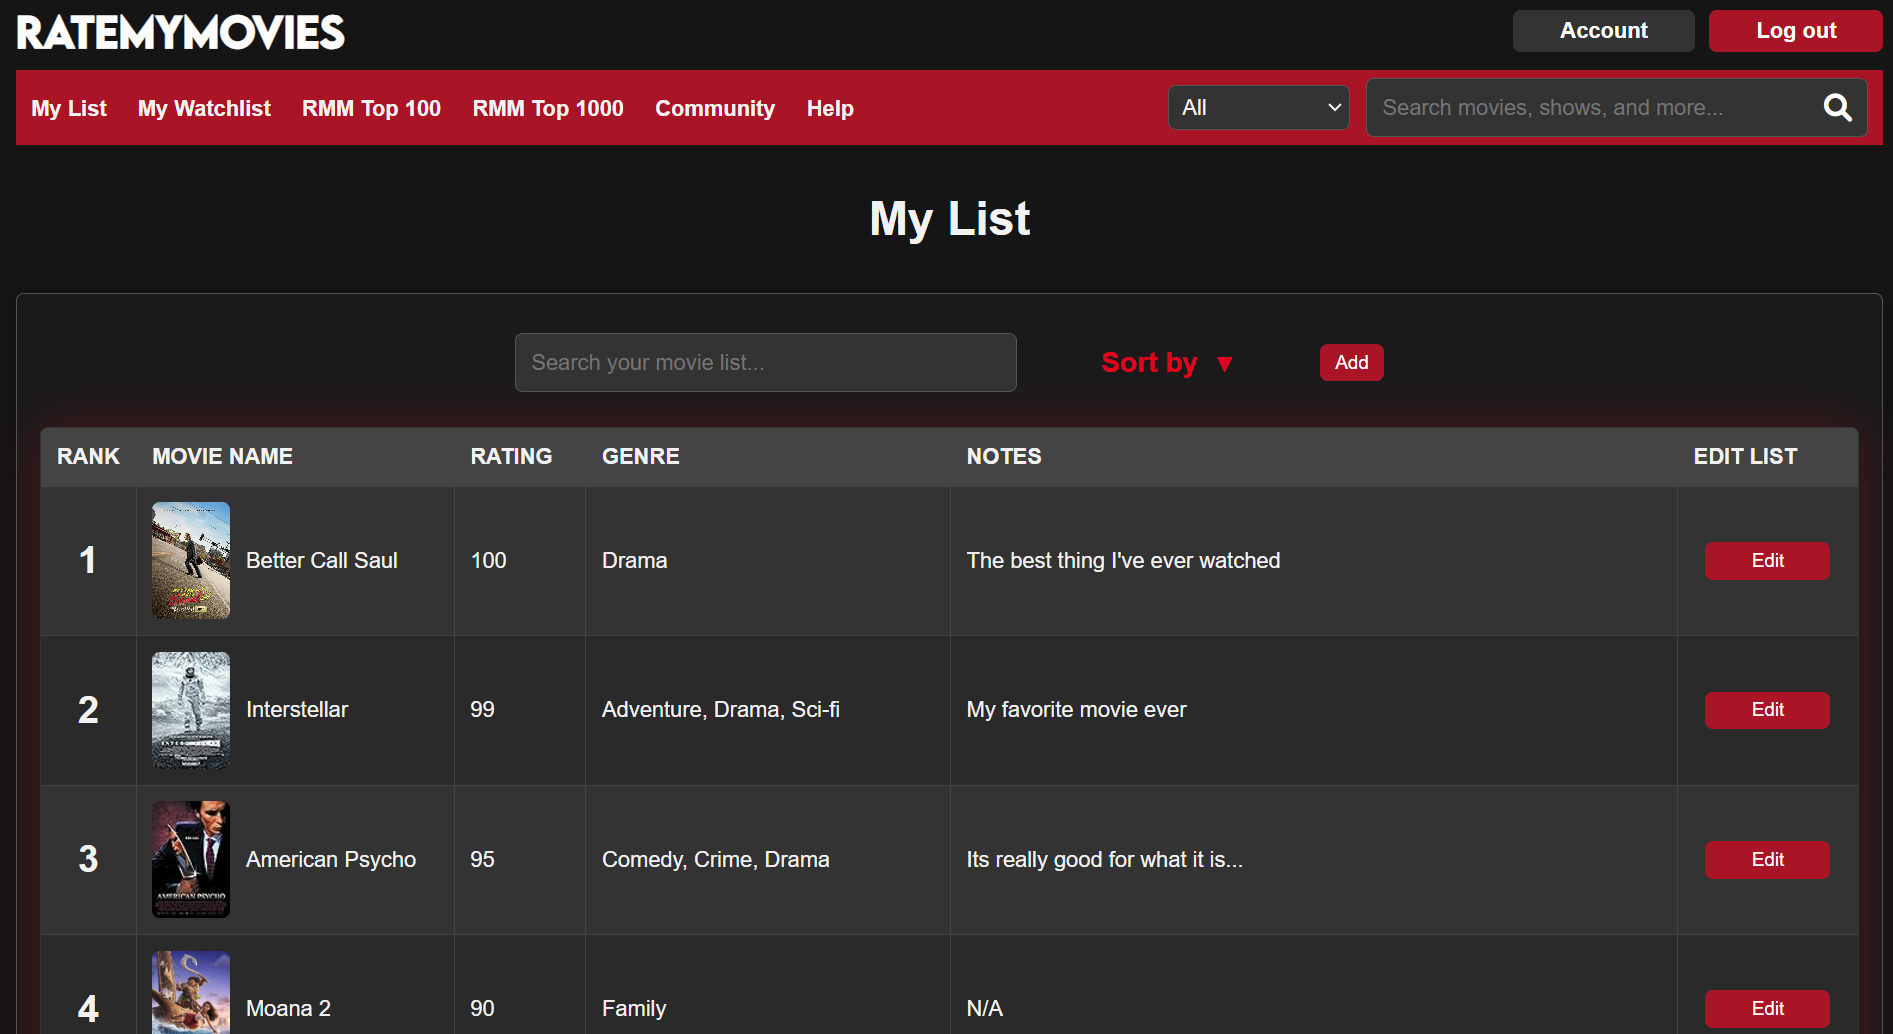Go to My Watchlist page

[204, 109]
